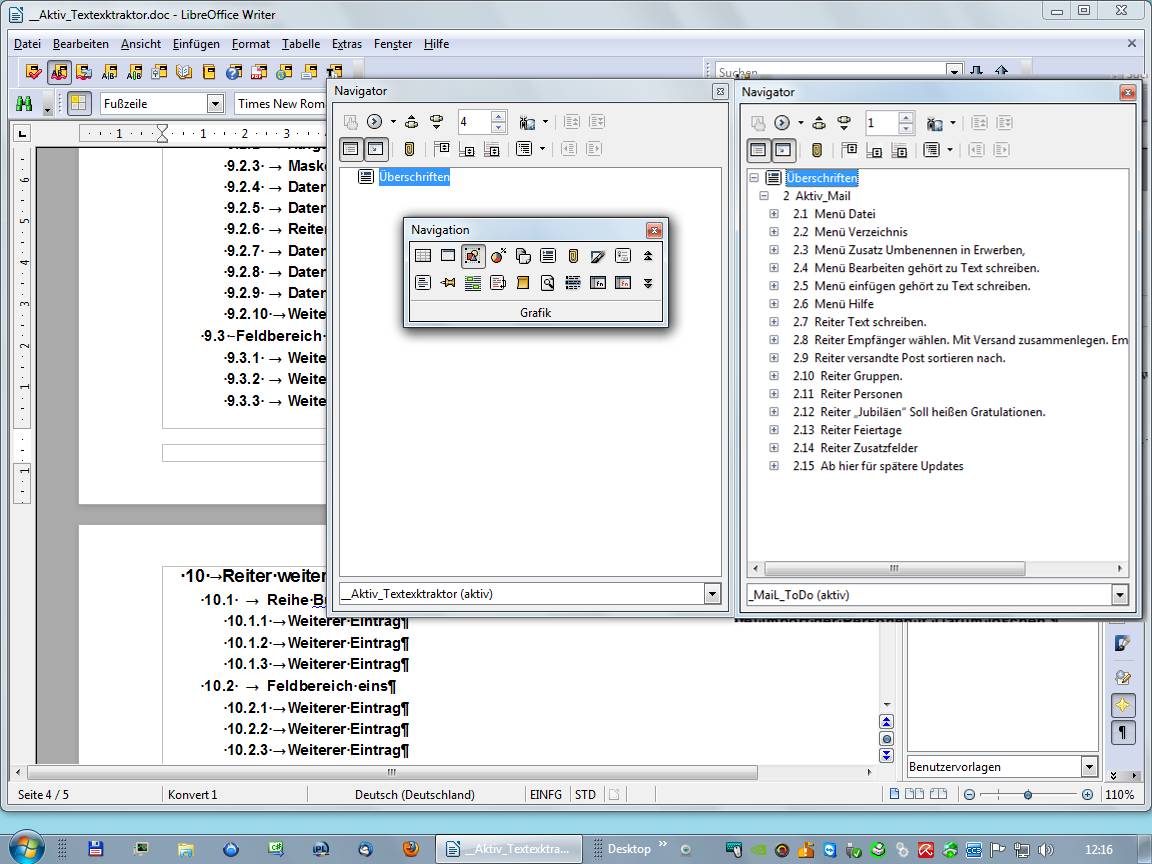The height and width of the screenshot is (864, 1152).
Task: Toggle yellow table grid button beside Fußzeile
Action: pyautogui.click(x=79, y=104)
